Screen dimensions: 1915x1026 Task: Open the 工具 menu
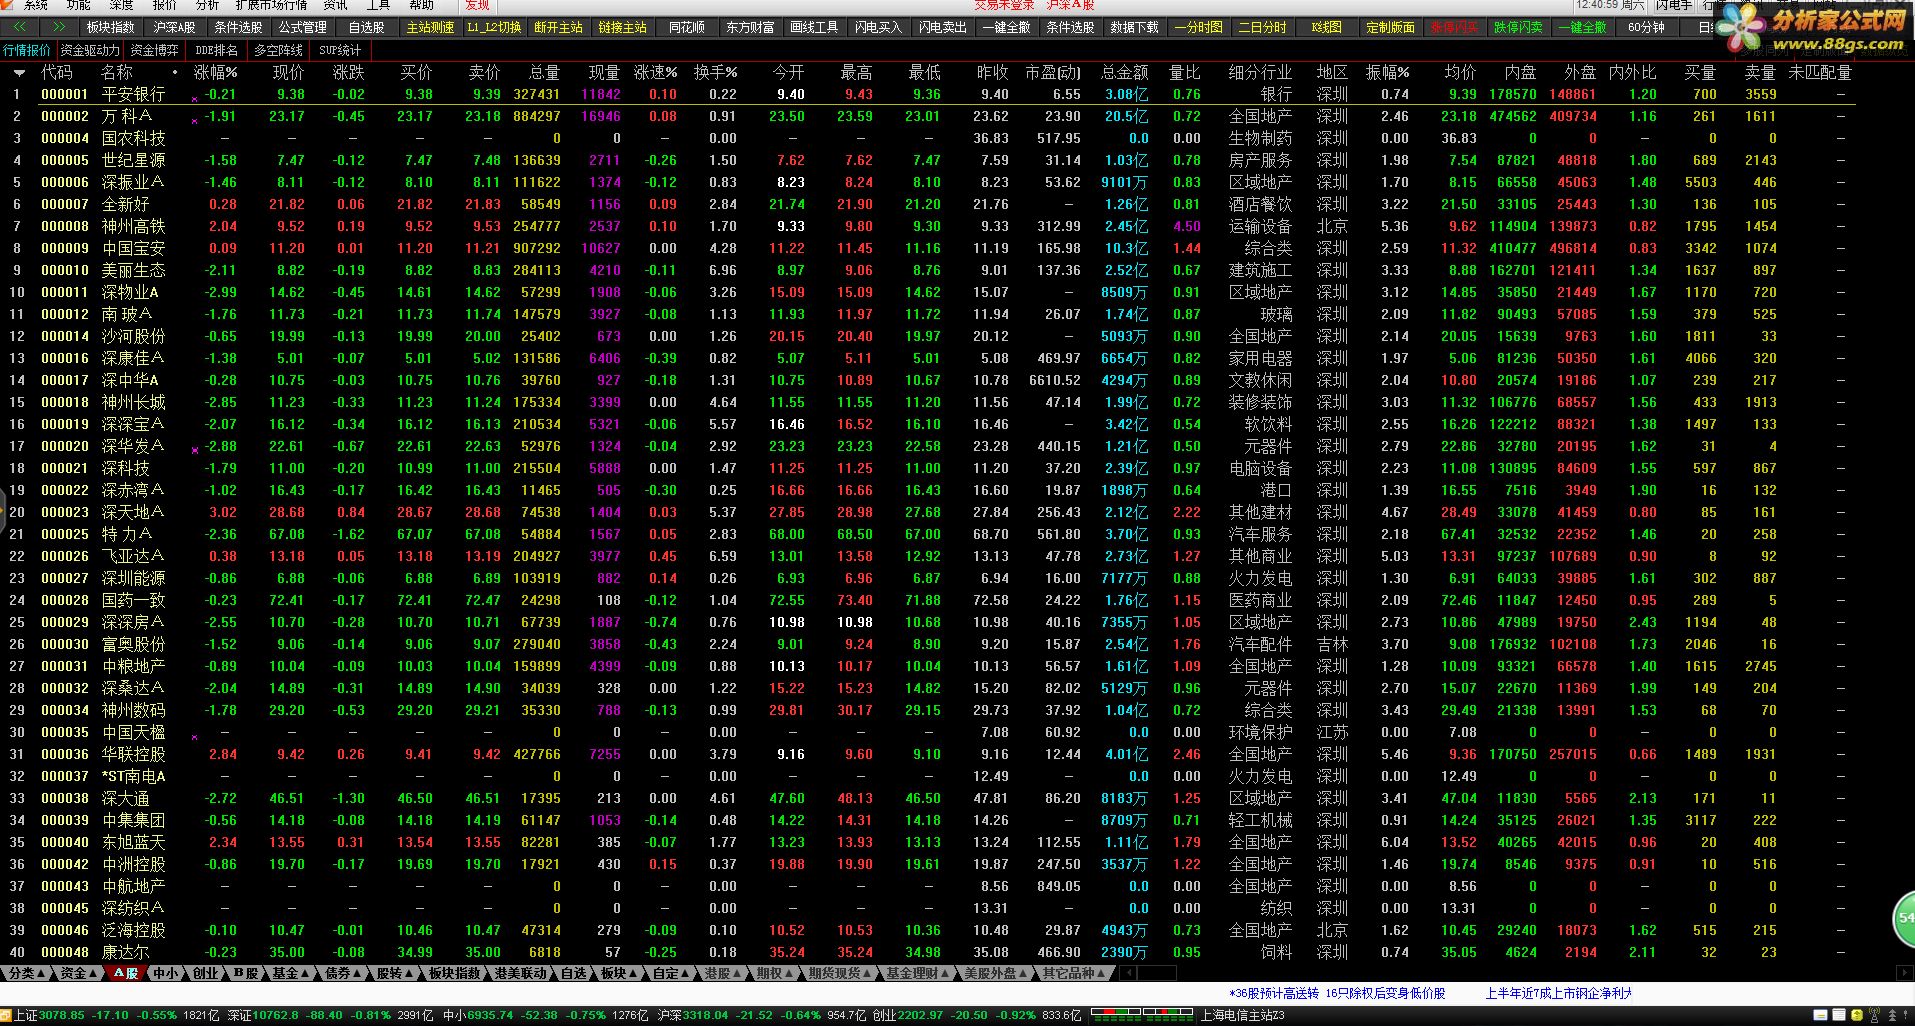coord(378,5)
